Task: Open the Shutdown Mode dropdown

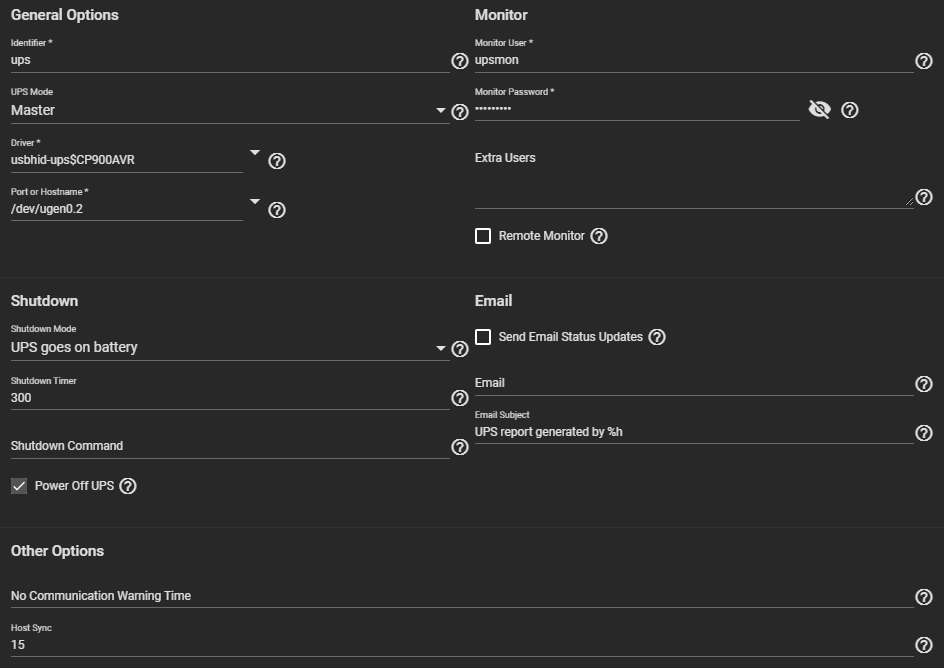Action: pyautogui.click(x=441, y=348)
